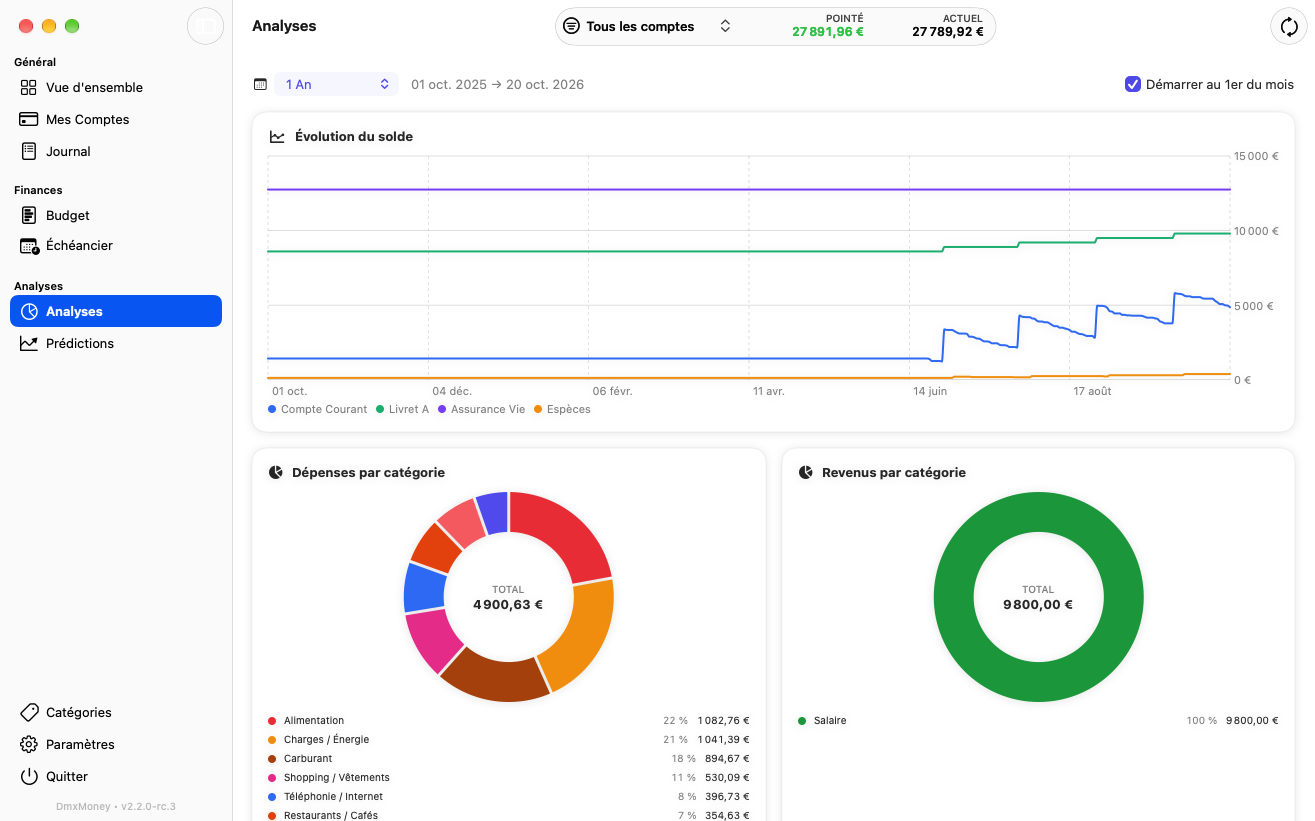Open Catégories at the bottom of sidebar
Image resolution: width=1315 pixels, height=821 pixels.
tap(116, 712)
